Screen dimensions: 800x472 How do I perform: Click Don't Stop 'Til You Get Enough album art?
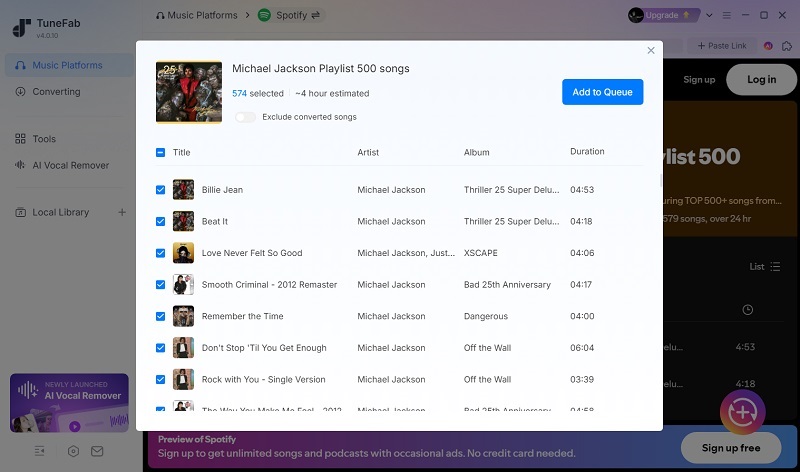point(183,348)
